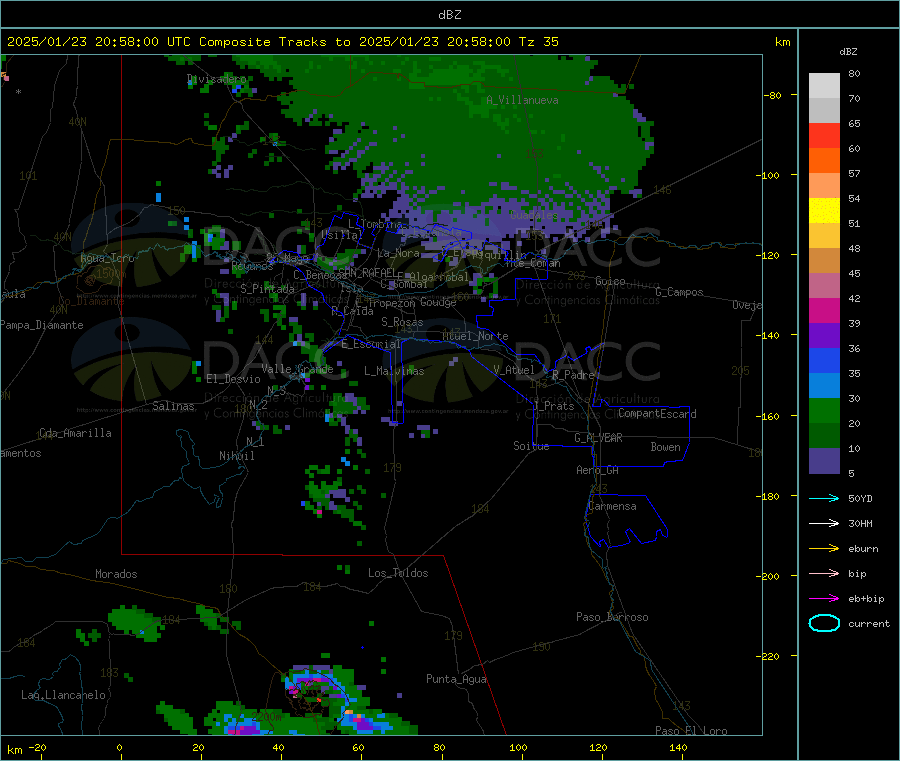Pick the dark green swatch between 20 and 10

(x=824, y=436)
